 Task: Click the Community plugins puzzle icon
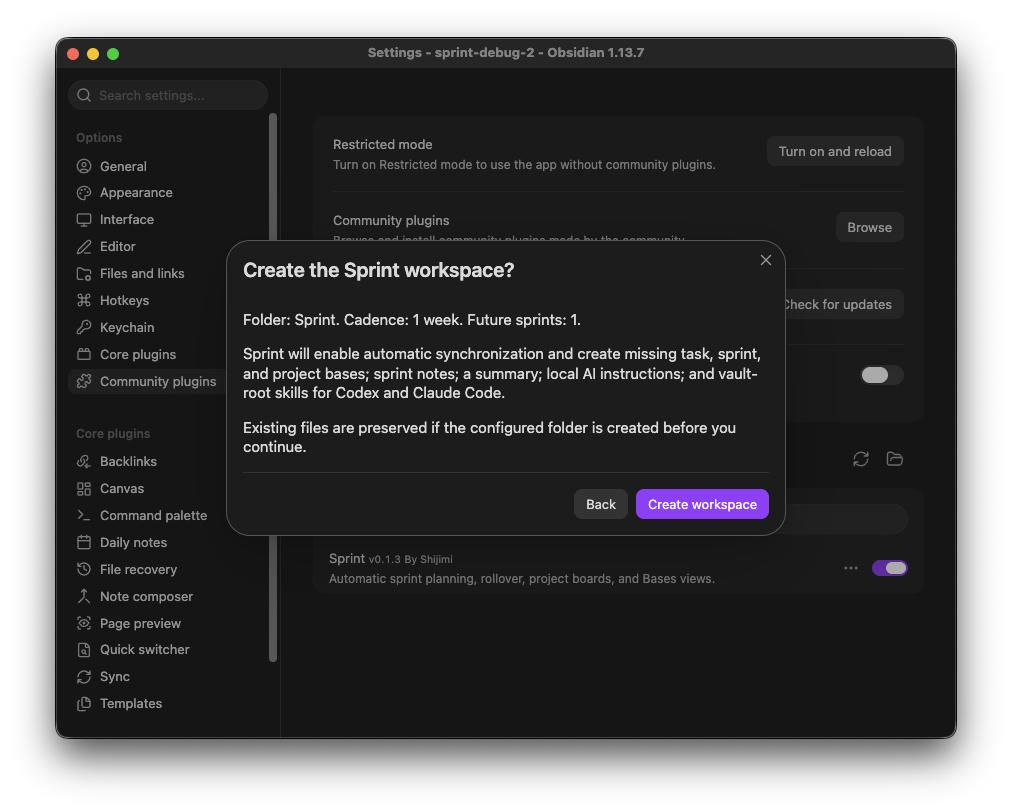click(84, 381)
